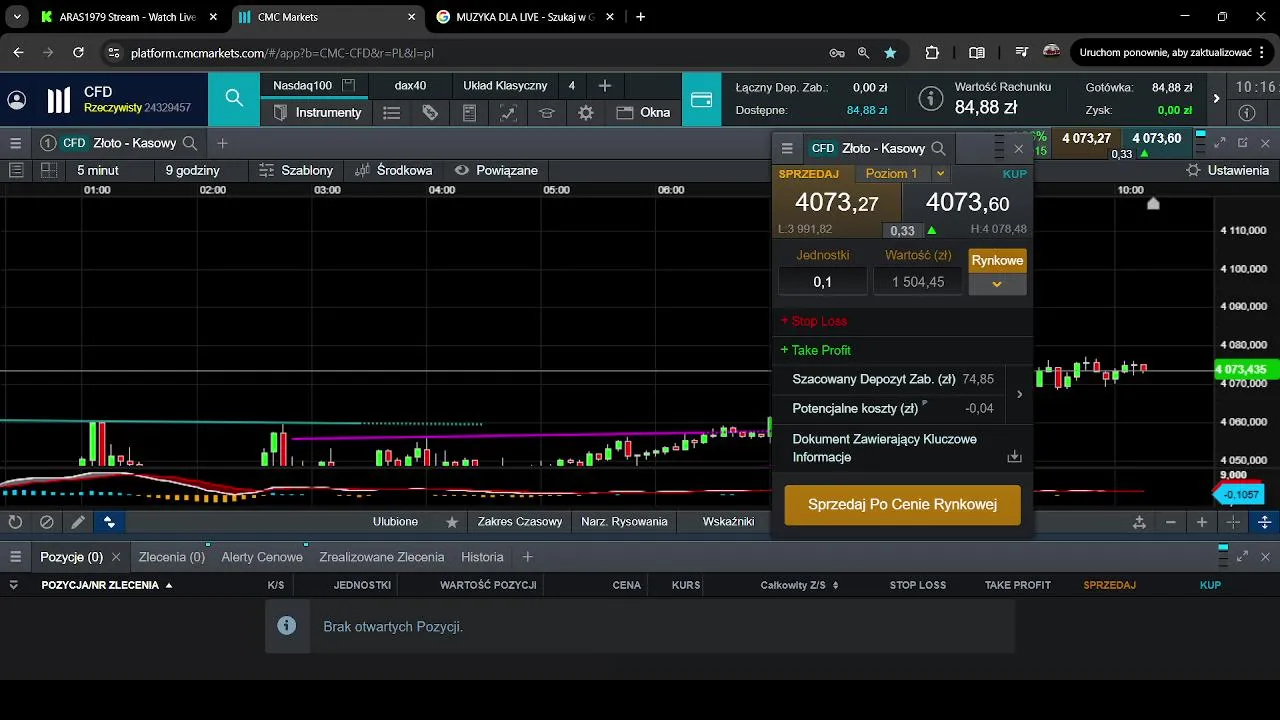Click the chart list layout icon
This screenshot has height=720, width=1280.
[16, 170]
